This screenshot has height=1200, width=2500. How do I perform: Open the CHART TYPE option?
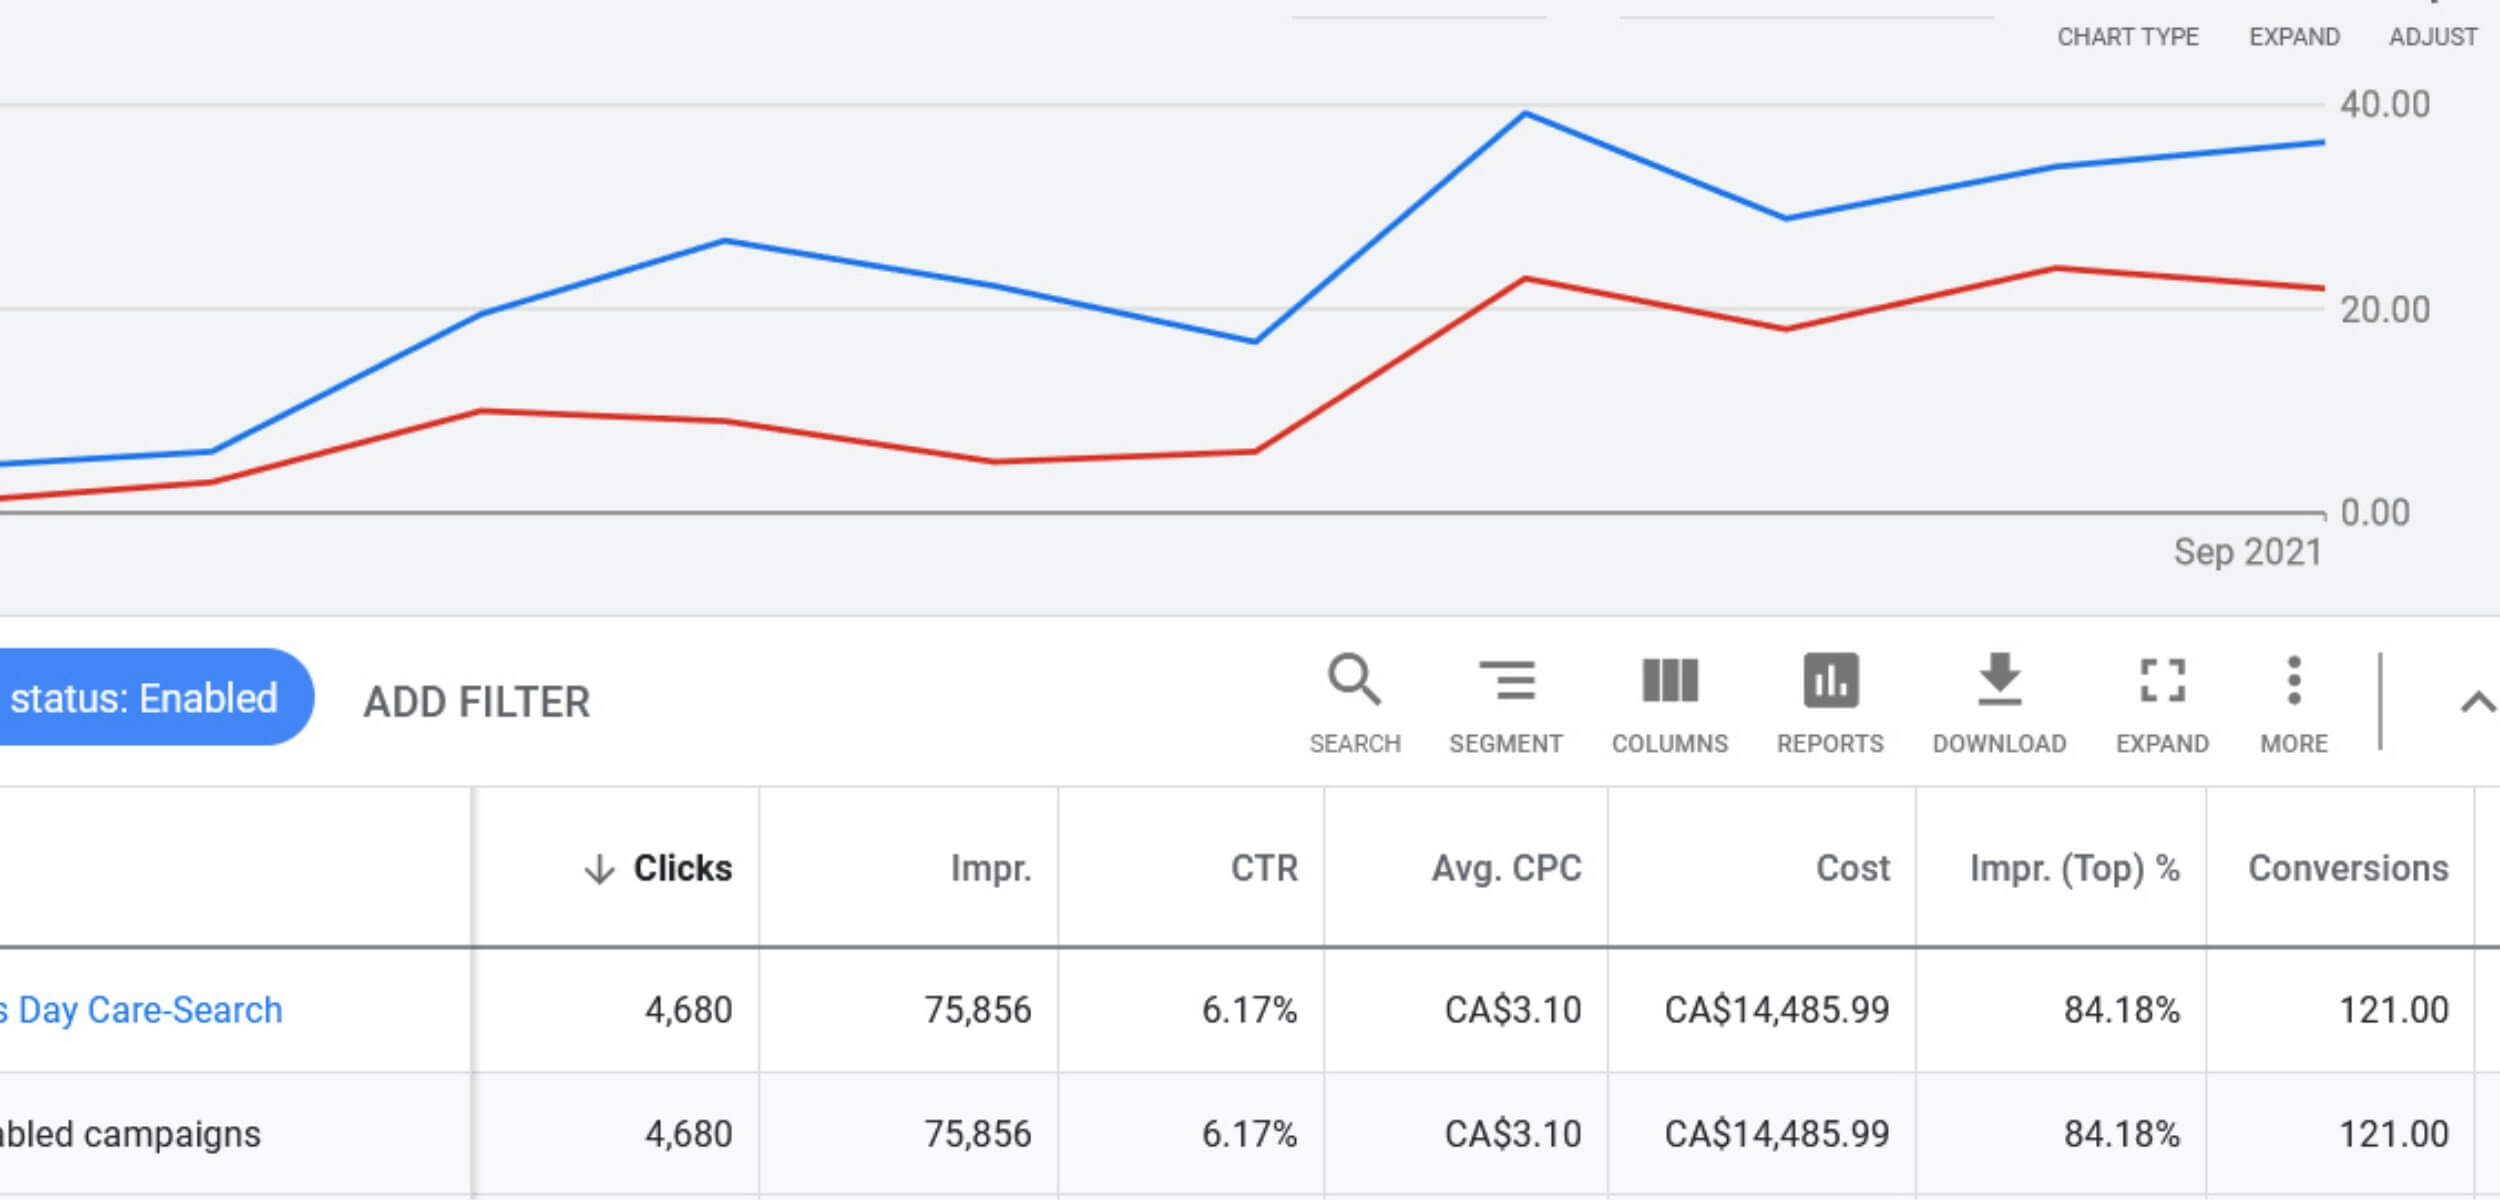coord(2127,37)
